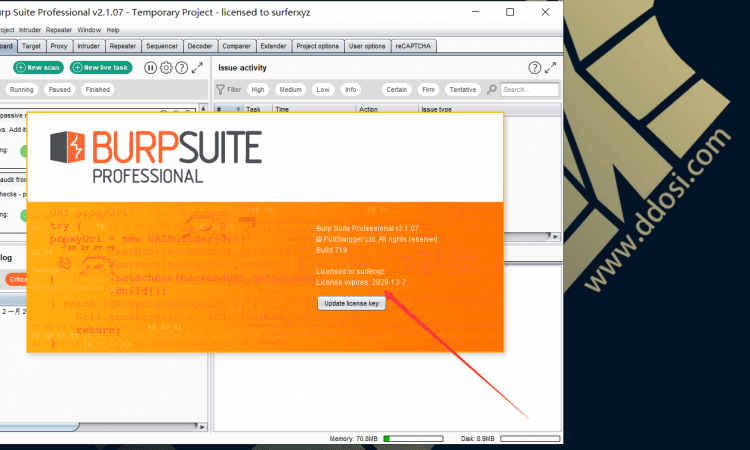The width and height of the screenshot is (750, 450).
Task: Sort issues by the Task column
Action: [258, 110]
